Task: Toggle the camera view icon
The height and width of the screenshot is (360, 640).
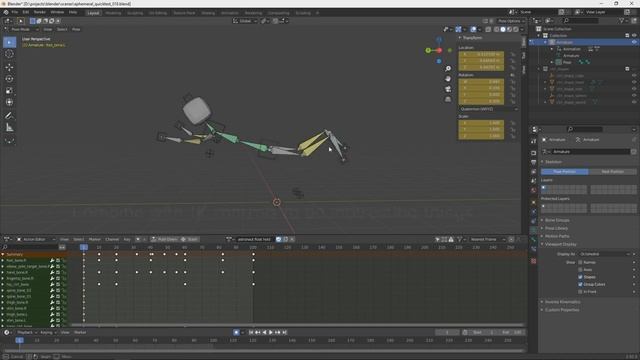Action: pyautogui.click(x=448, y=89)
